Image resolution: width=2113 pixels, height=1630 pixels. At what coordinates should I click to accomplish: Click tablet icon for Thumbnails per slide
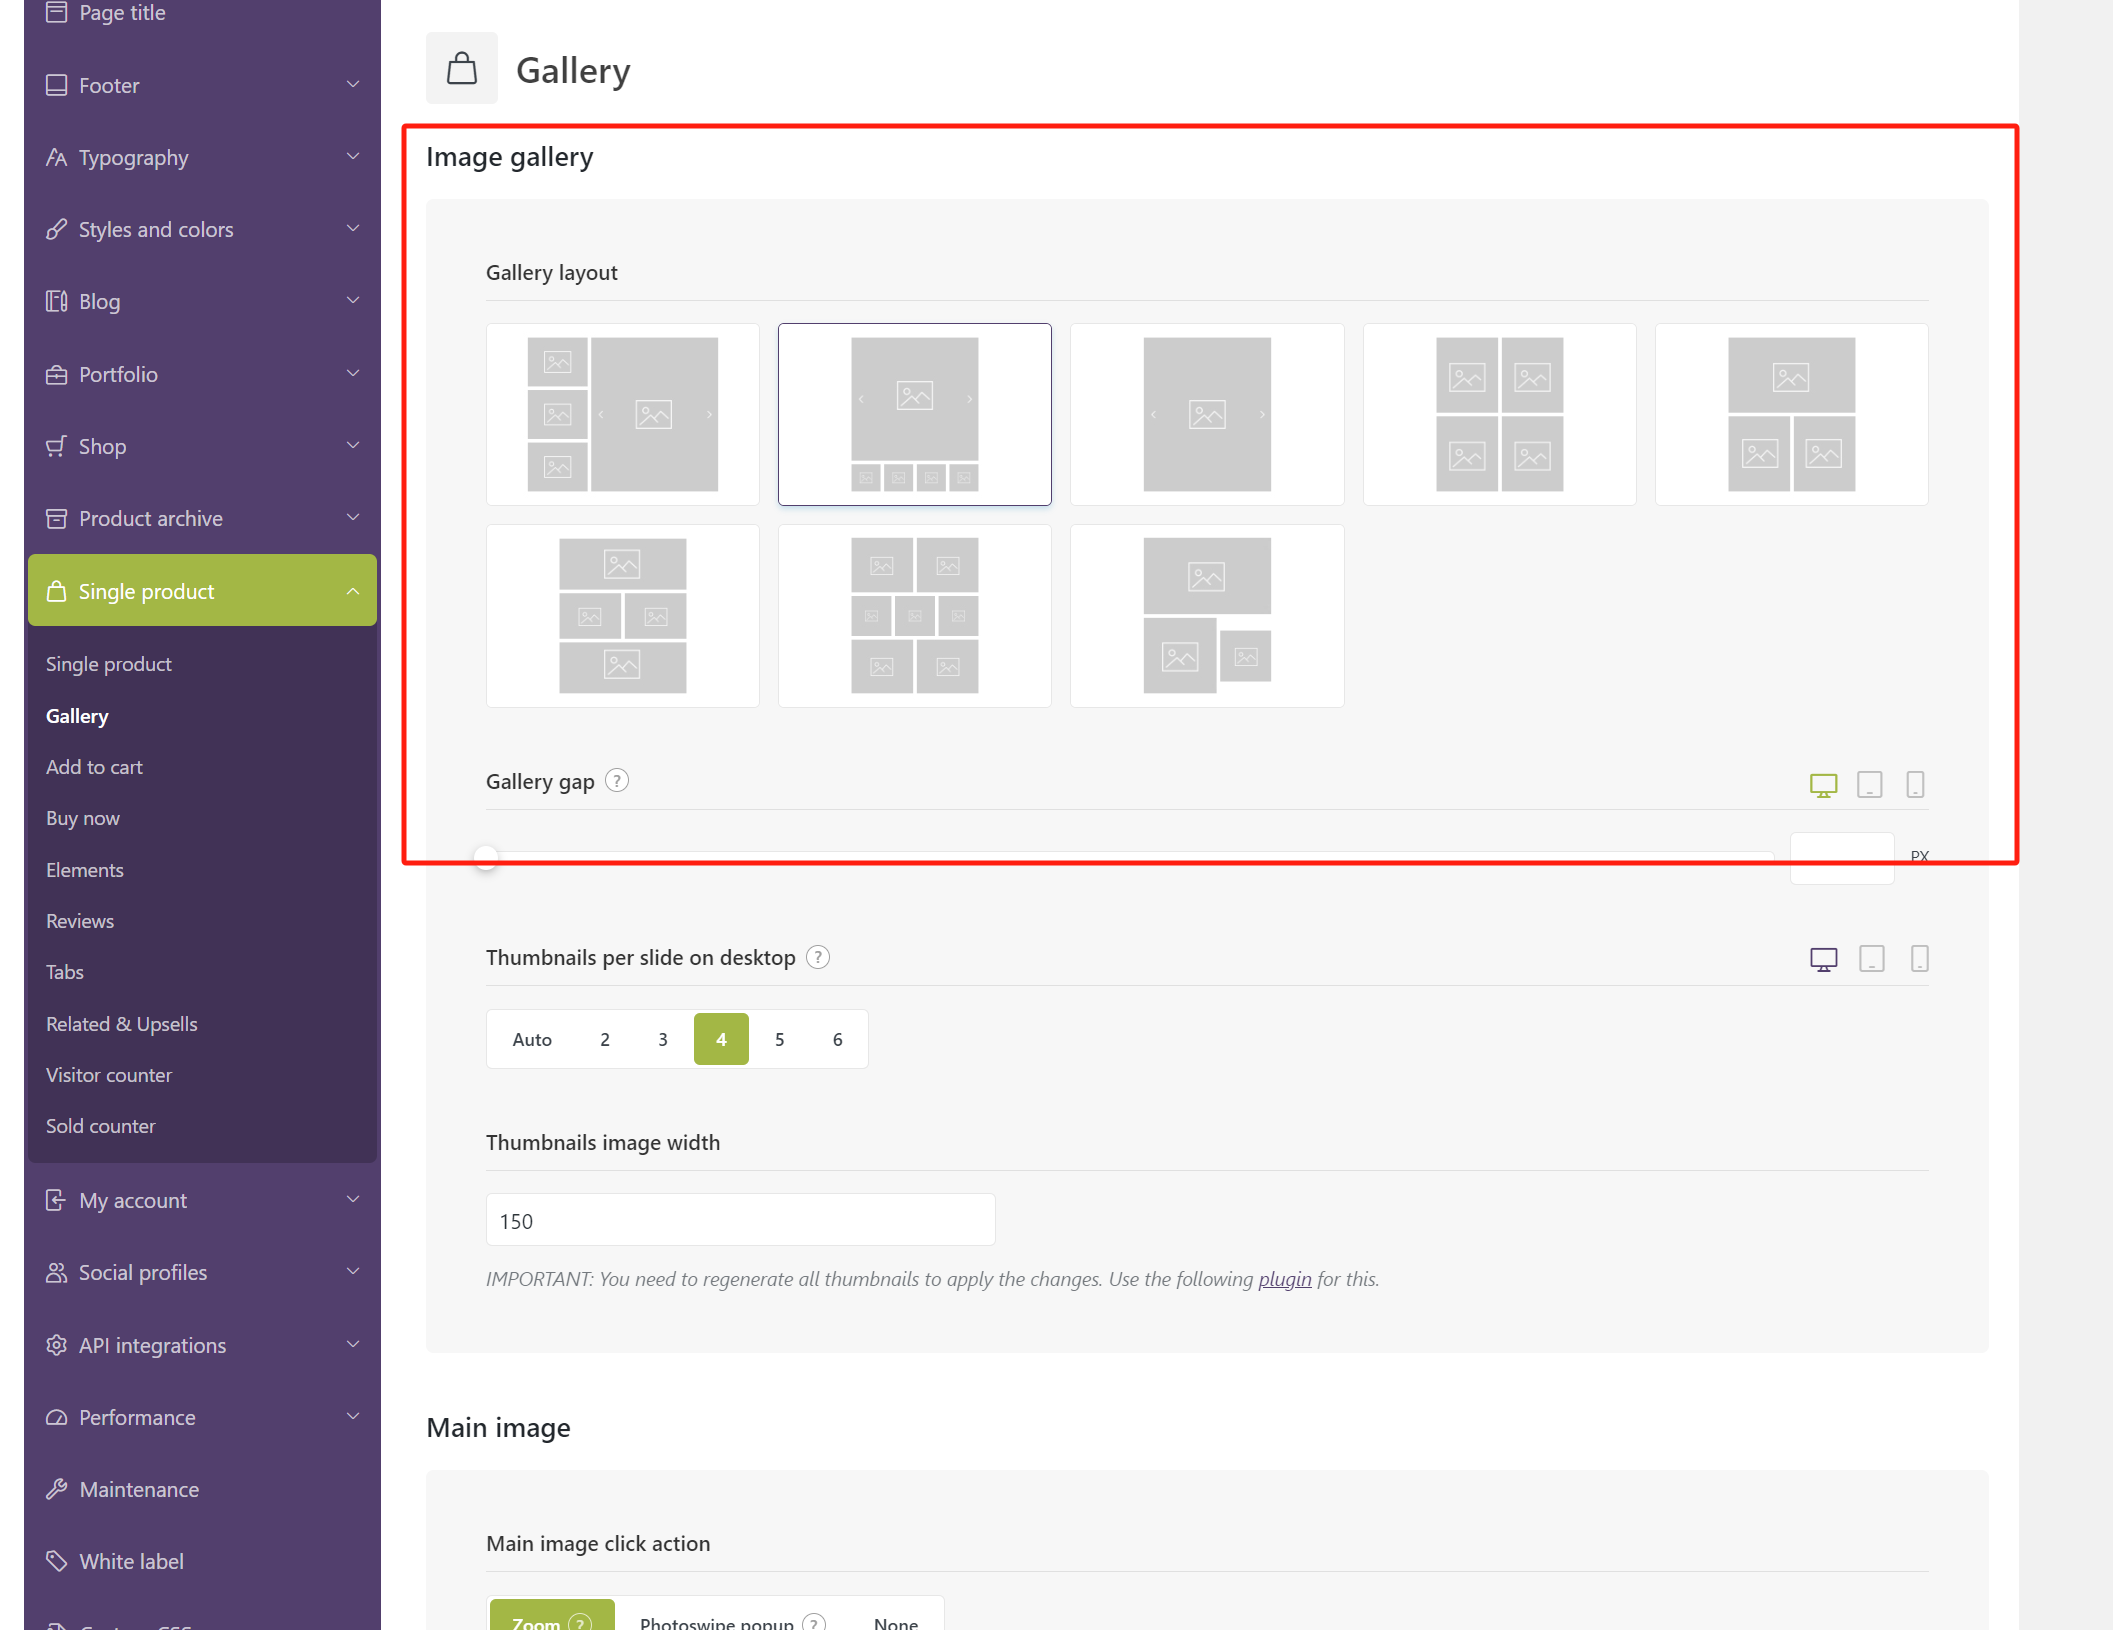pyautogui.click(x=1871, y=959)
